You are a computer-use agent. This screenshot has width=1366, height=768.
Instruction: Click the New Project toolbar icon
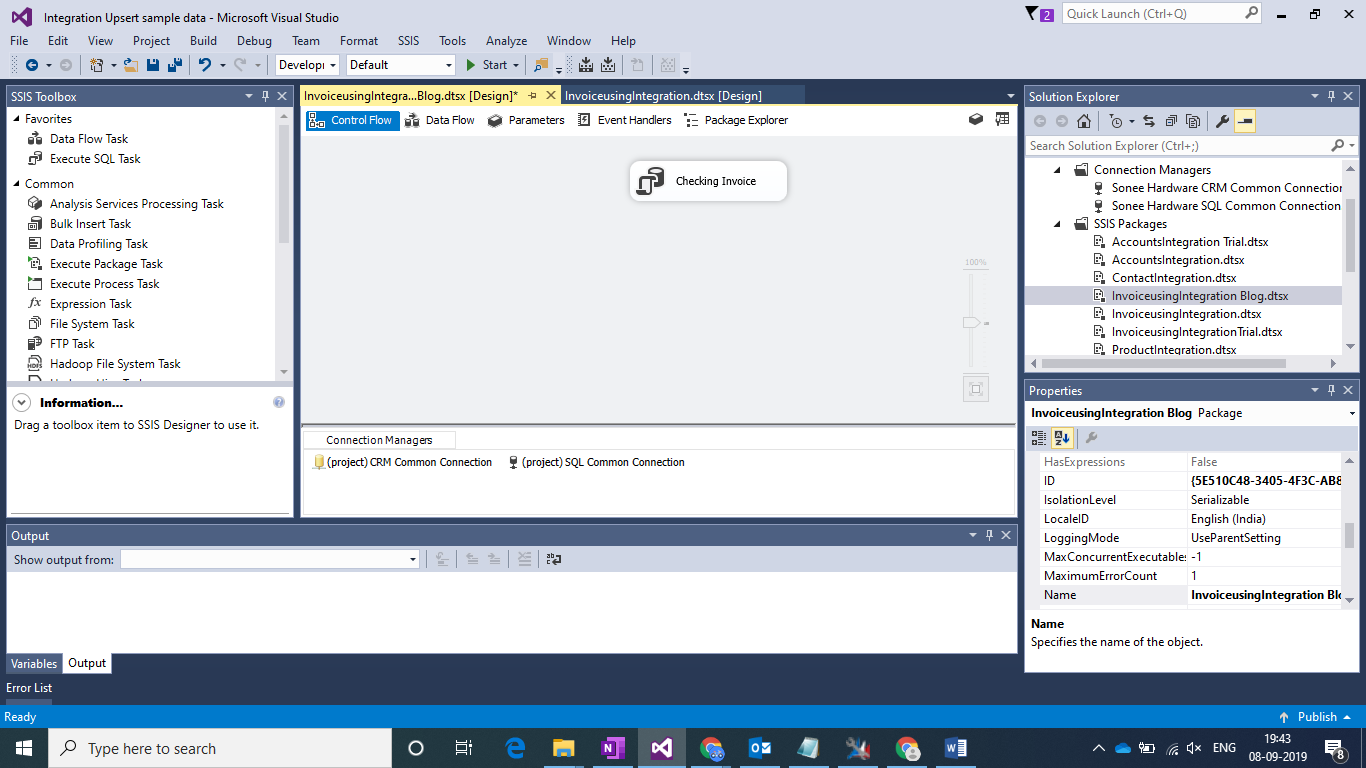tap(97, 65)
